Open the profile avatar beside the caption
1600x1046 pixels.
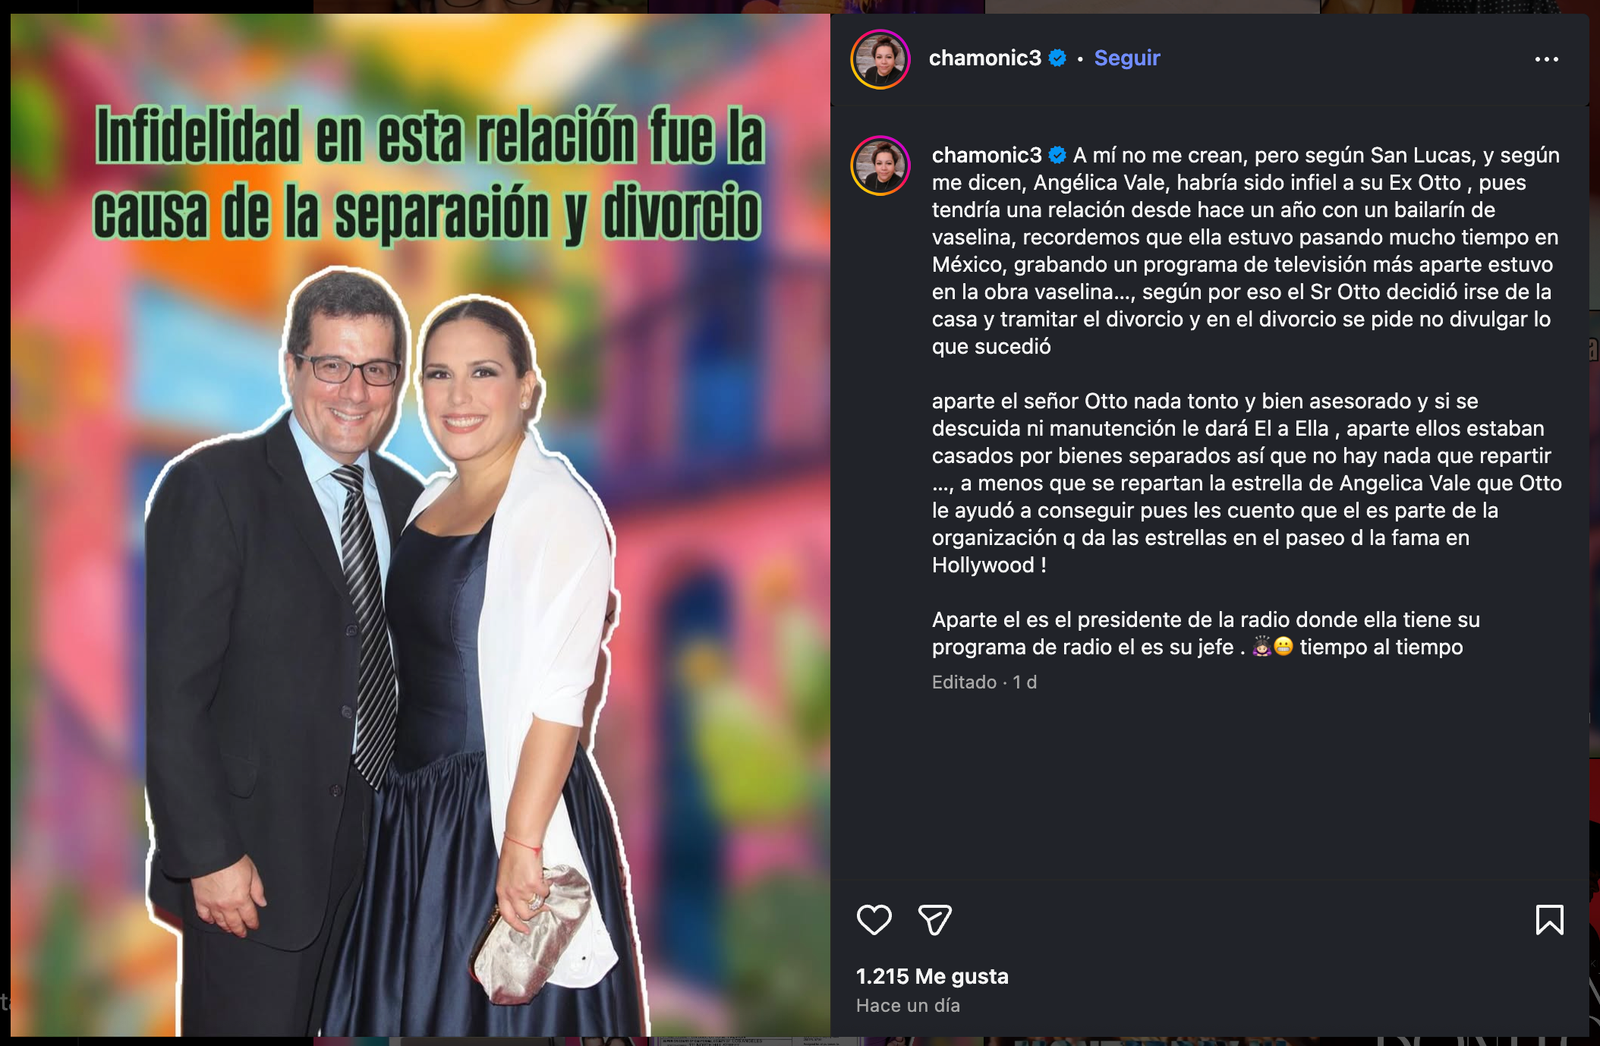click(x=880, y=165)
